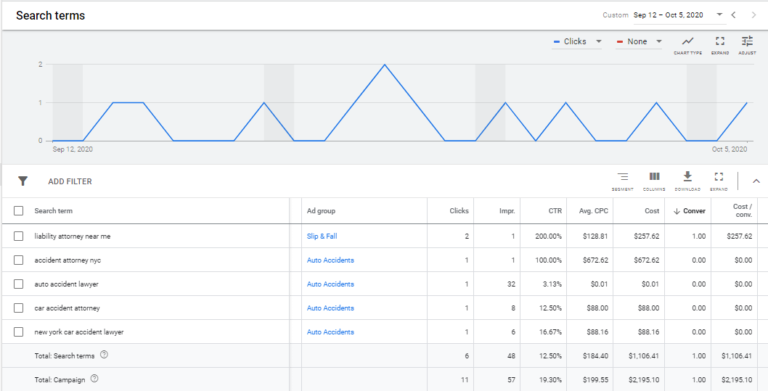Open the Chart Type icon
Viewport: 768px width, 391px height.
[x=688, y=45]
